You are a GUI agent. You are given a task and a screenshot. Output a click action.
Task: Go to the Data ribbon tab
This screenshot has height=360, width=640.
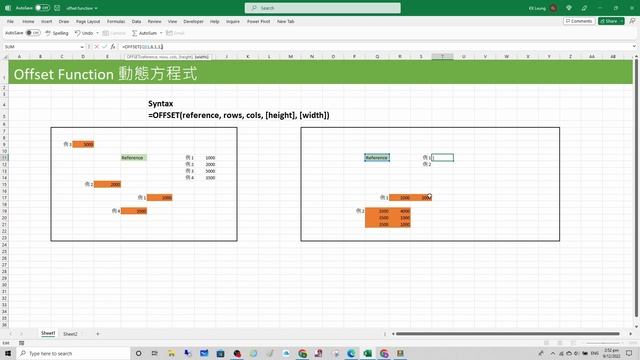point(136,21)
